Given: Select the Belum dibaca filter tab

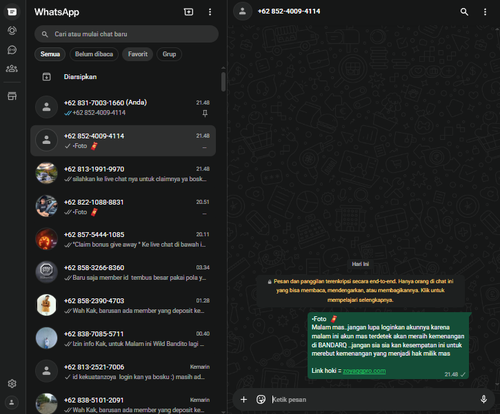Looking at the screenshot, I should pos(94,54).
